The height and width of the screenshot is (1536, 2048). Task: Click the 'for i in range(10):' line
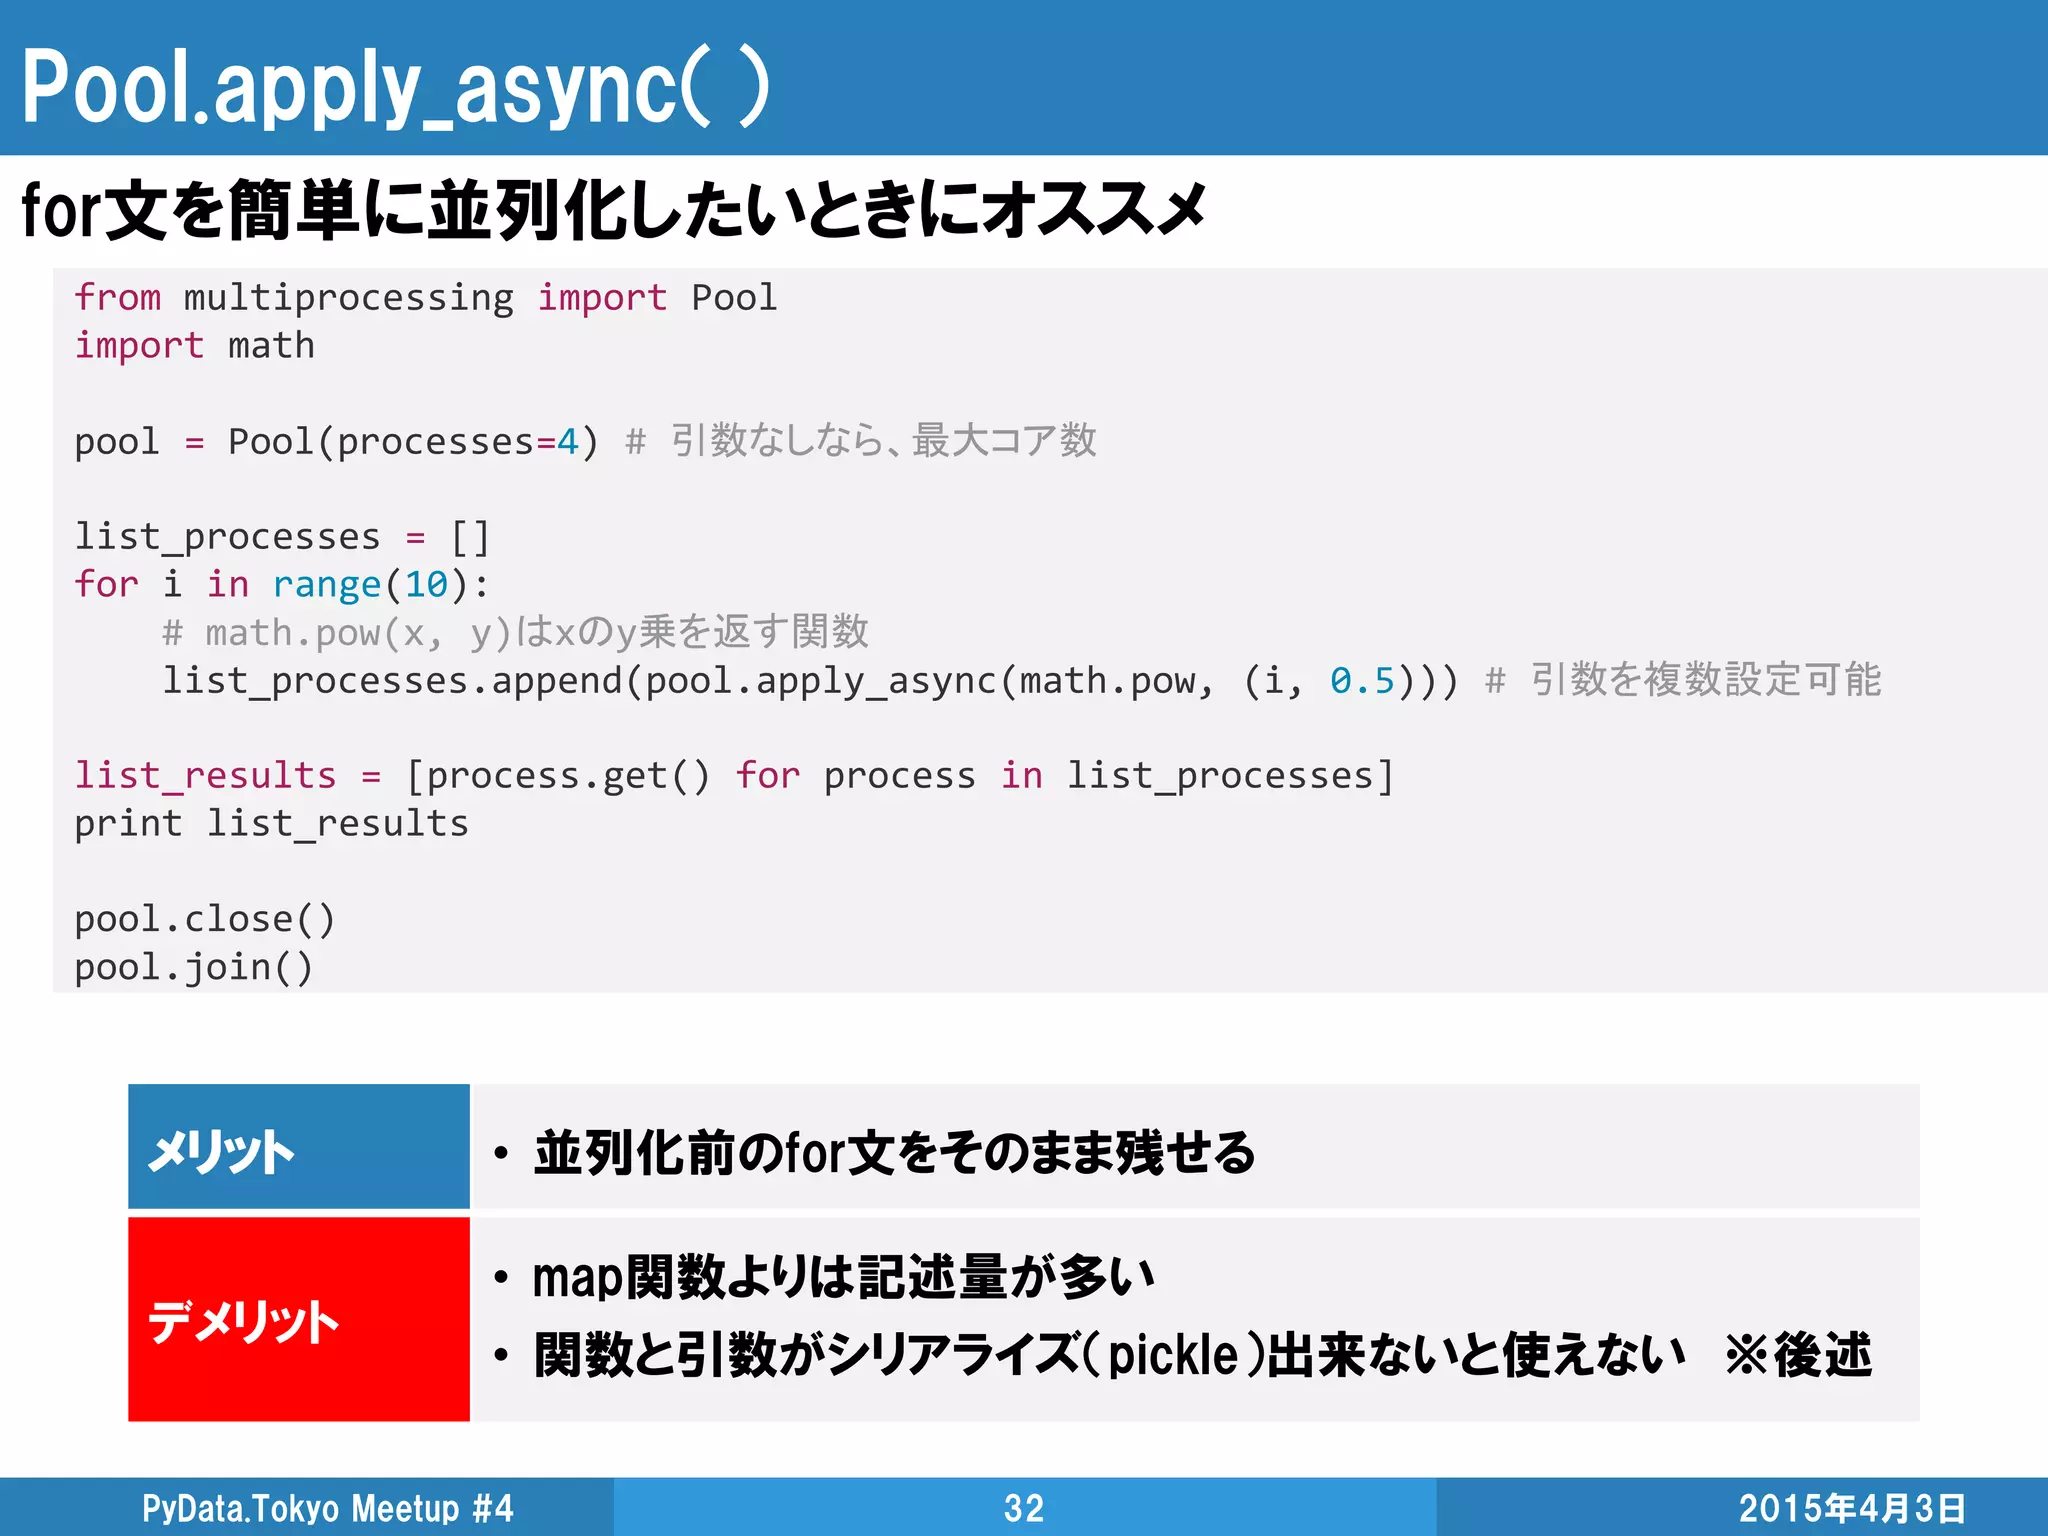point(282,585)
